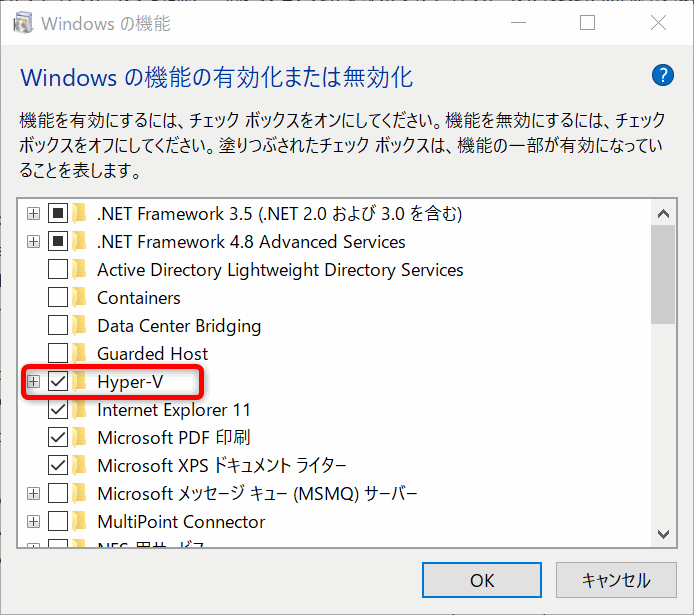Enable the Containers checkbox

[x=58, y=297]
